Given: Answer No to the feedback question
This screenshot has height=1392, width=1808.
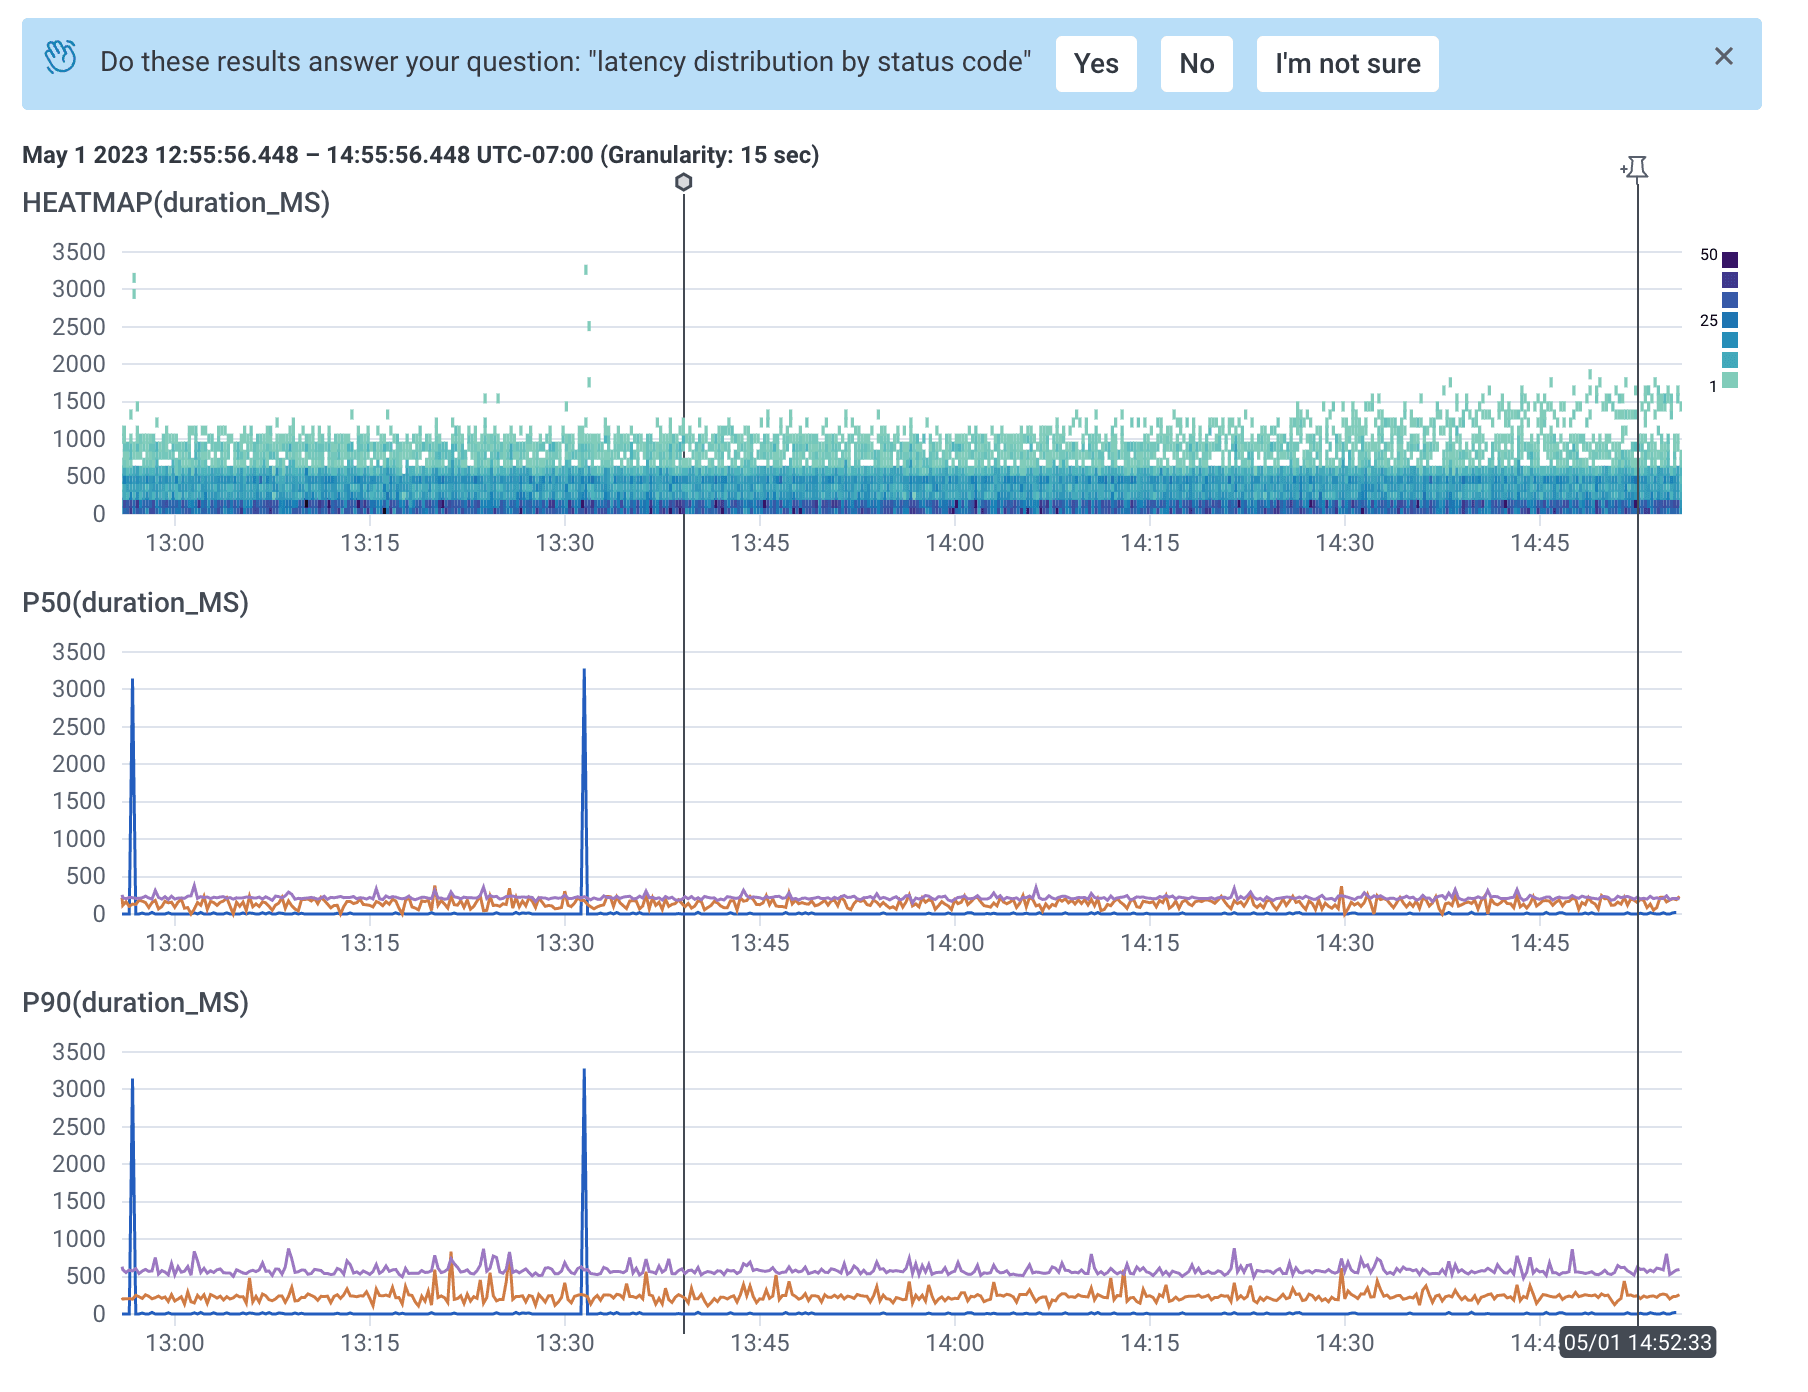Looking at the screenshot, I should (x=1196, y=63).
